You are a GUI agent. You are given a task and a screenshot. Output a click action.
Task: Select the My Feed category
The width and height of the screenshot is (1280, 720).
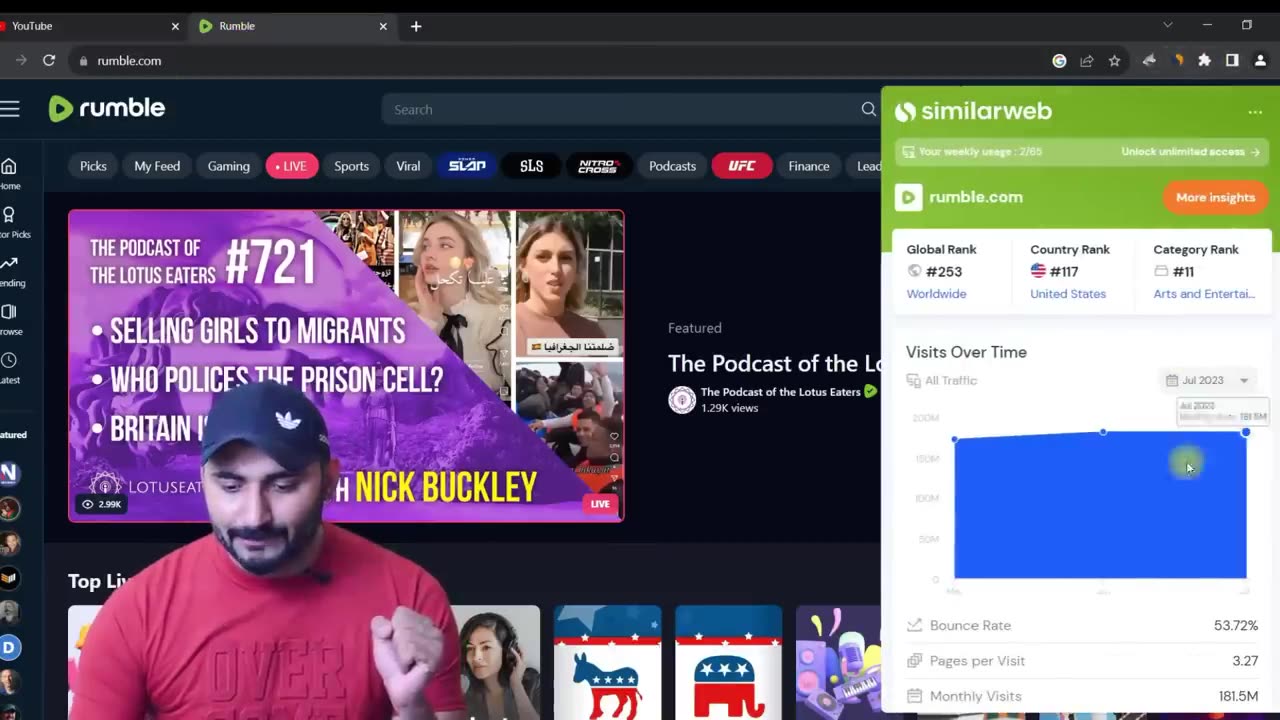pyautogui.click(x=157, y=166)
